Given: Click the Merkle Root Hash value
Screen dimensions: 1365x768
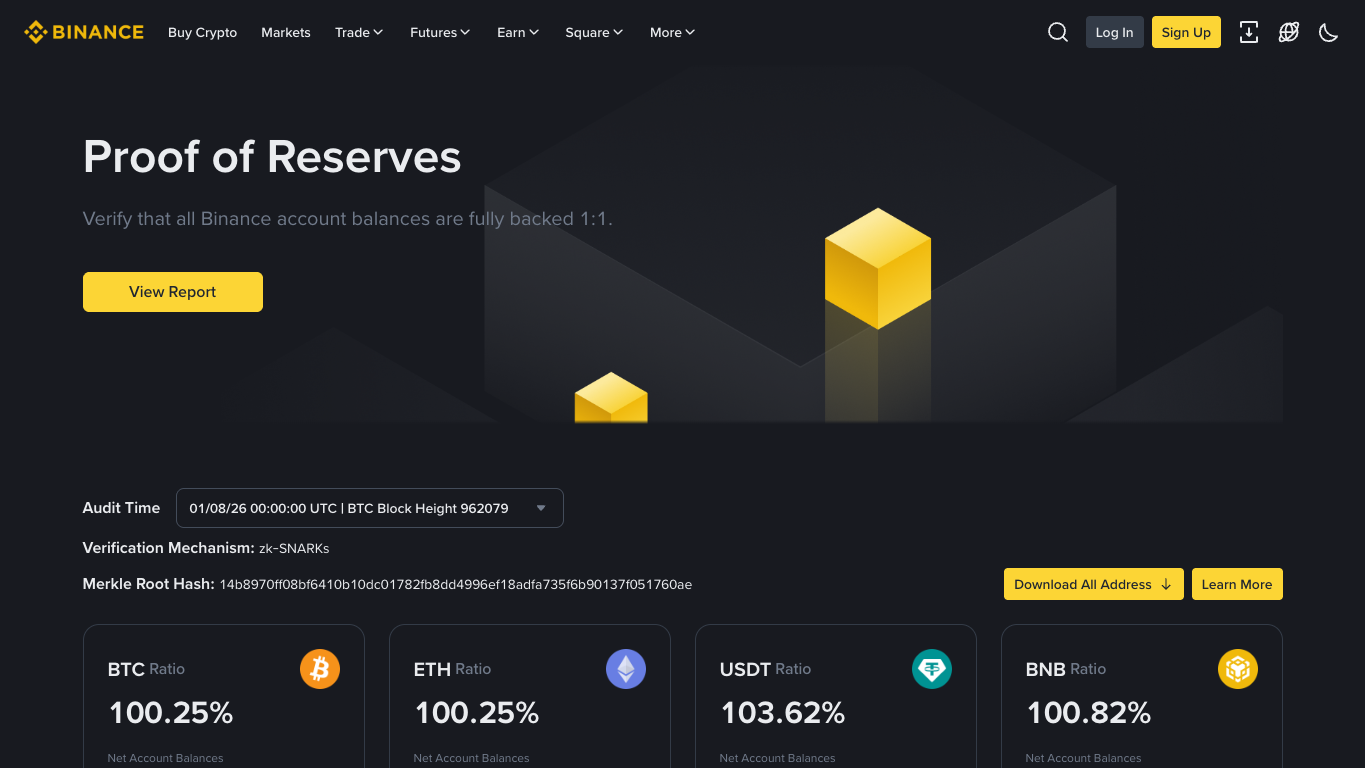Looking at the screenshot, I should tap(456, 584).
